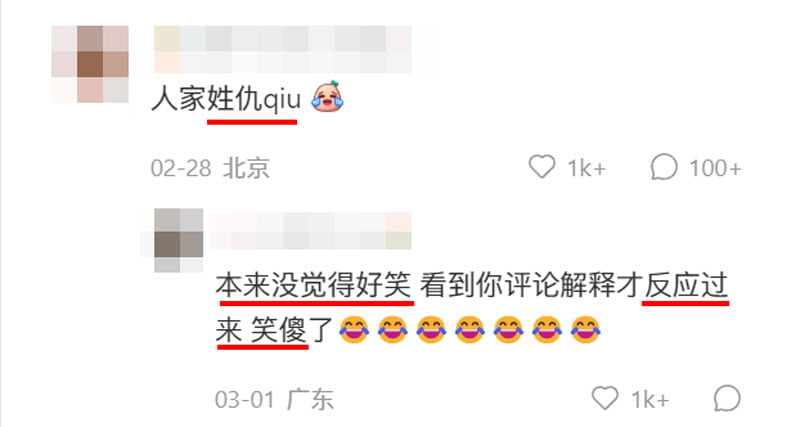This screenshot has height=427, width=800.
Task: Click the 100+ reply count
Action: 715,168
